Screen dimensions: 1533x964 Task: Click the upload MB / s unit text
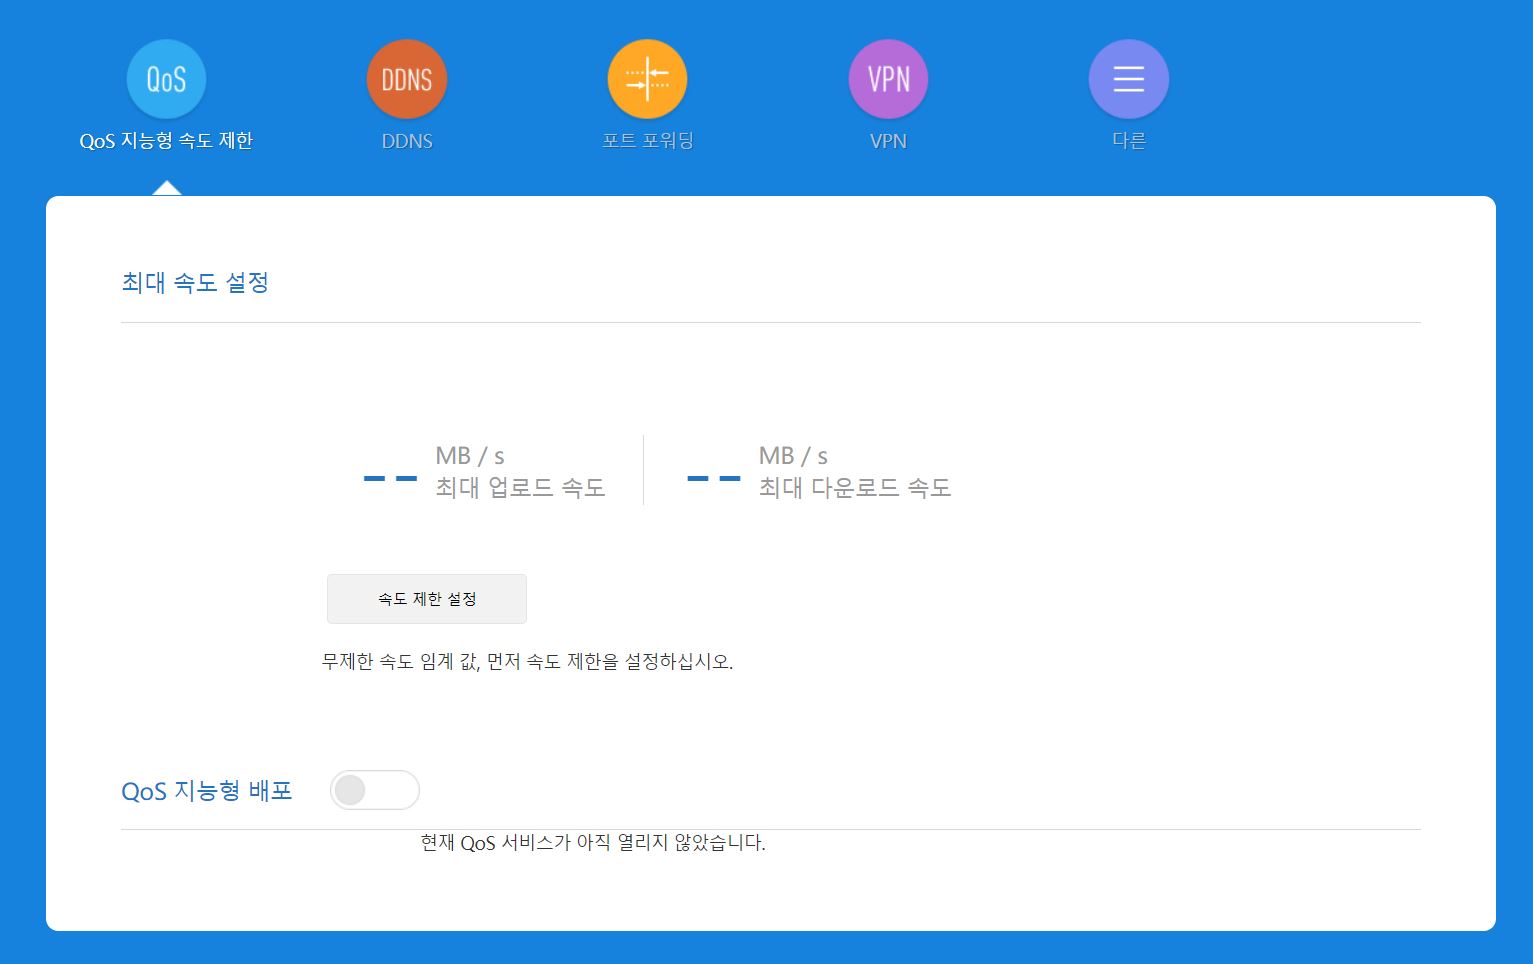470,456
